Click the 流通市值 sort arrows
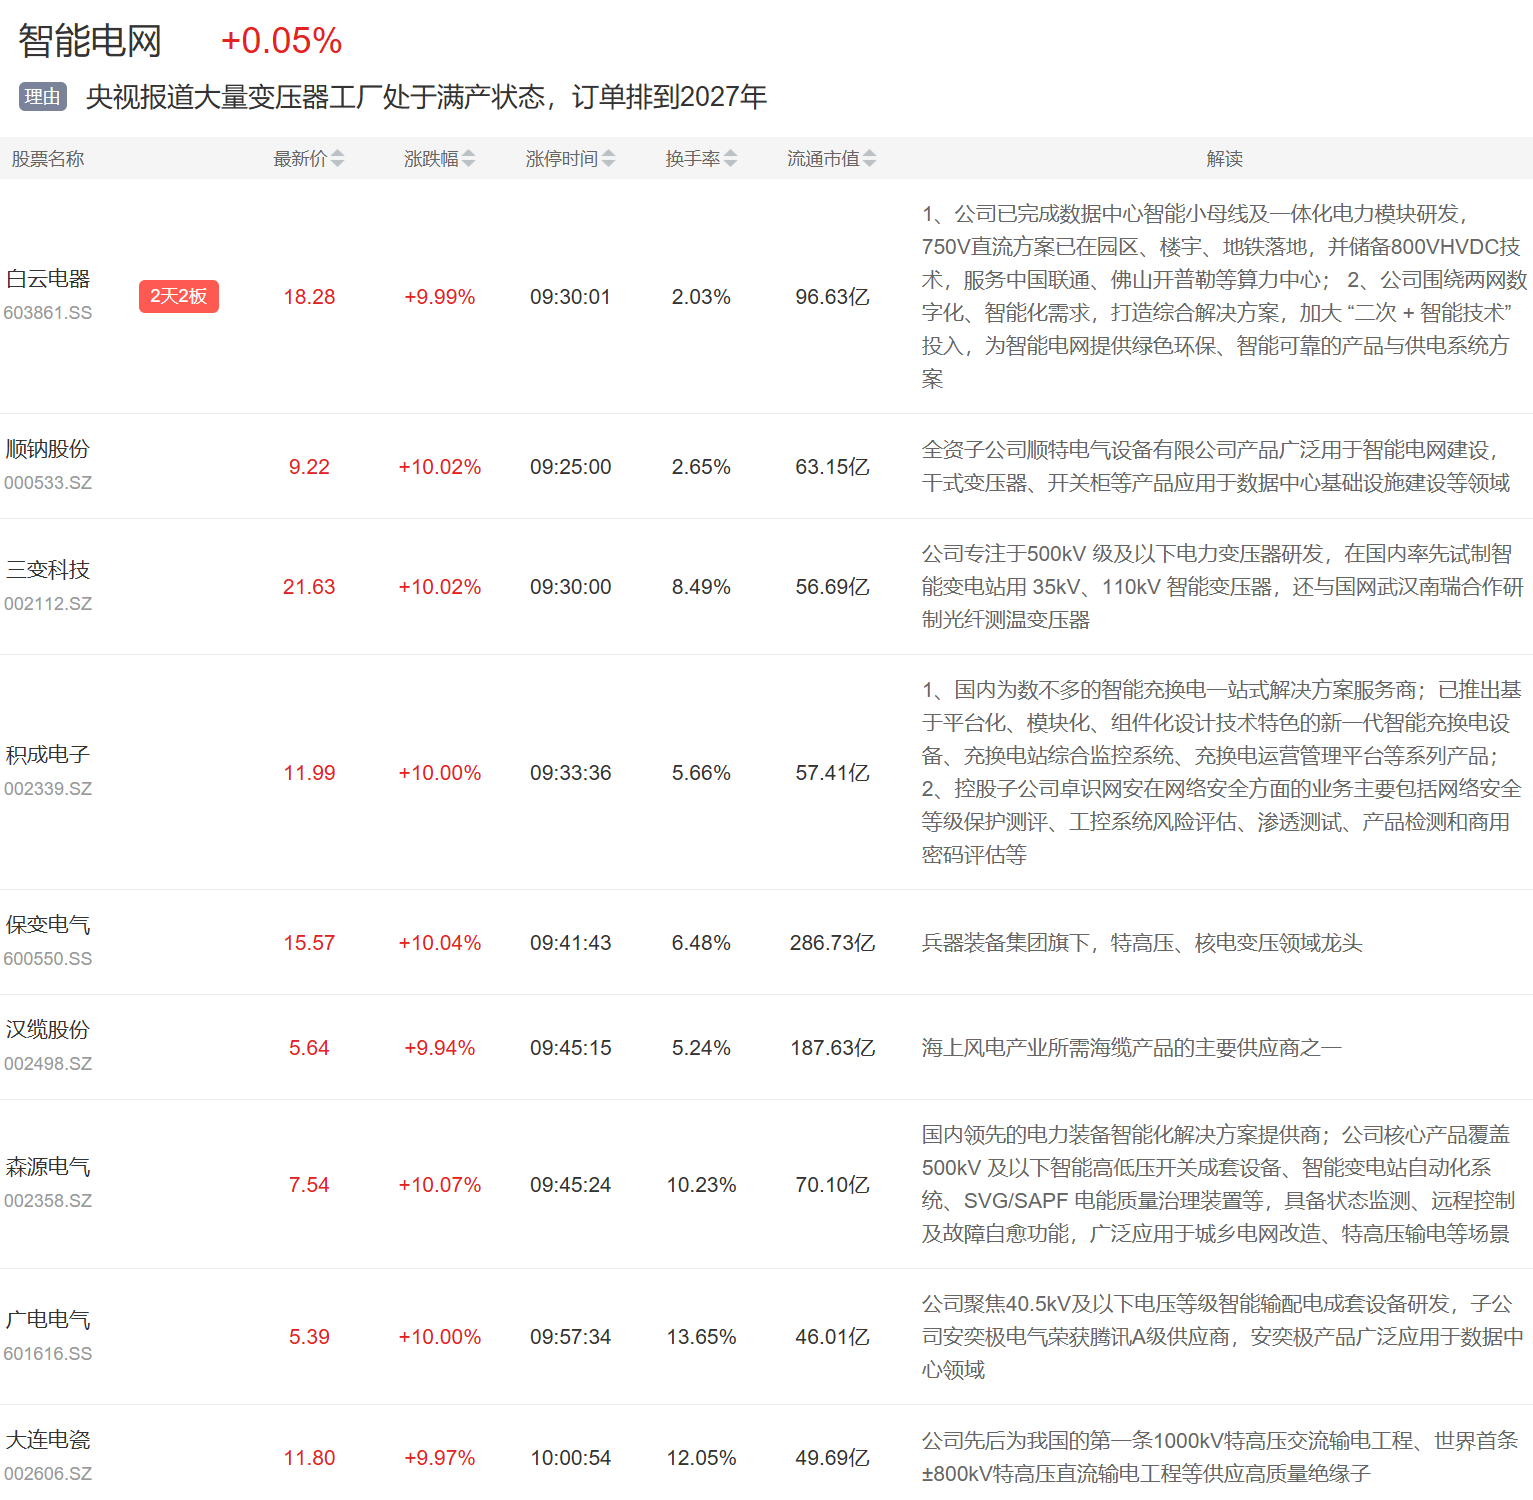Screen dimensions: 1533x1500 click(869, 159)
